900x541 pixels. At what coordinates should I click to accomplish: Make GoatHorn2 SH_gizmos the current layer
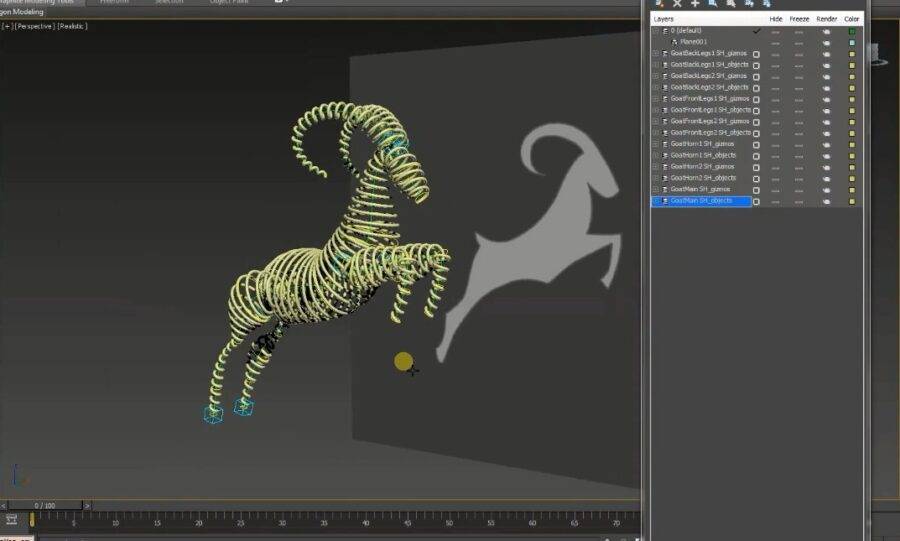click(x=756, y=168)
